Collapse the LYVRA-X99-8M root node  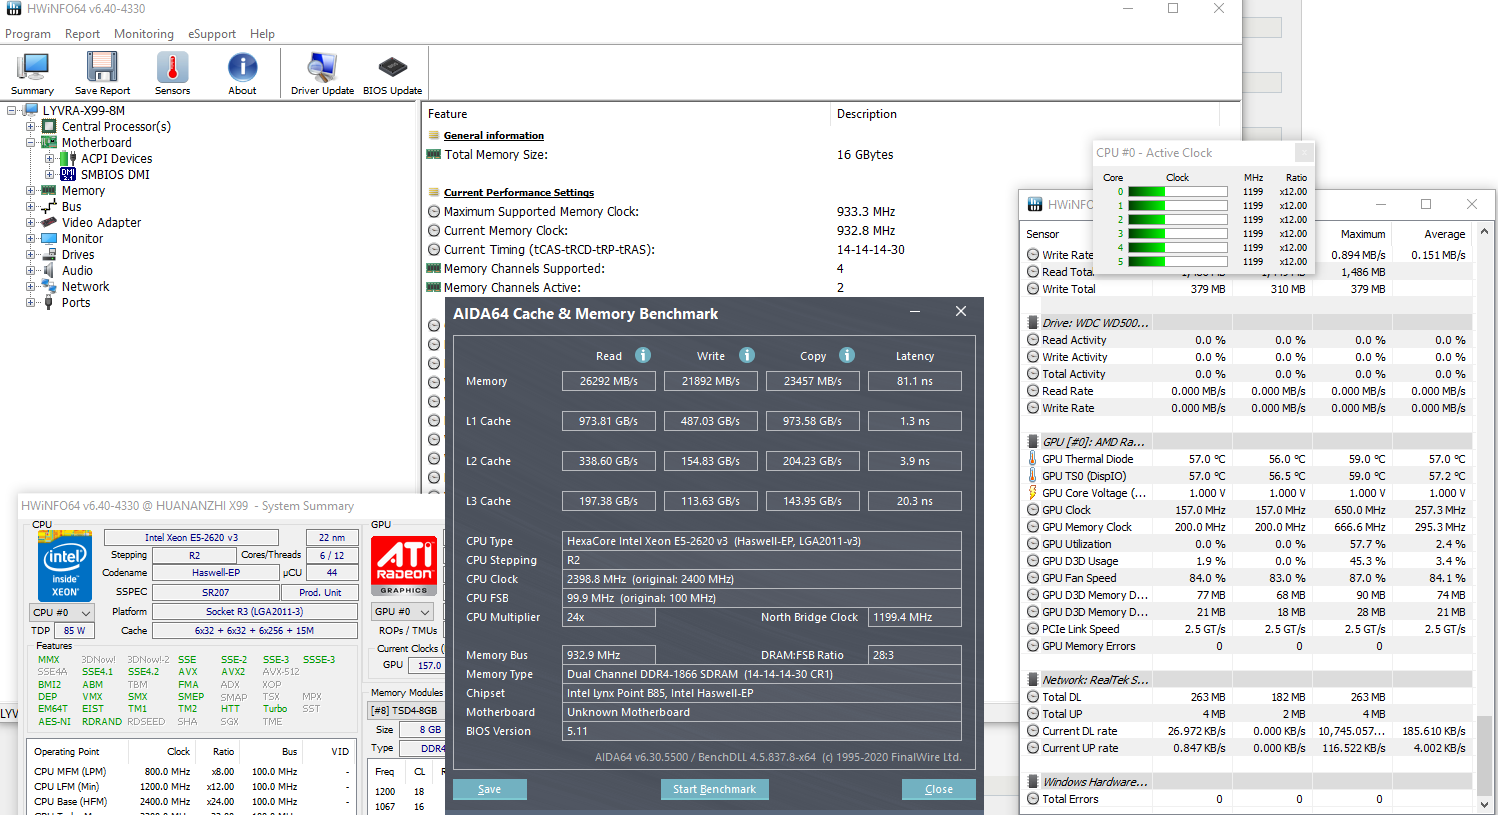[12, 111]
